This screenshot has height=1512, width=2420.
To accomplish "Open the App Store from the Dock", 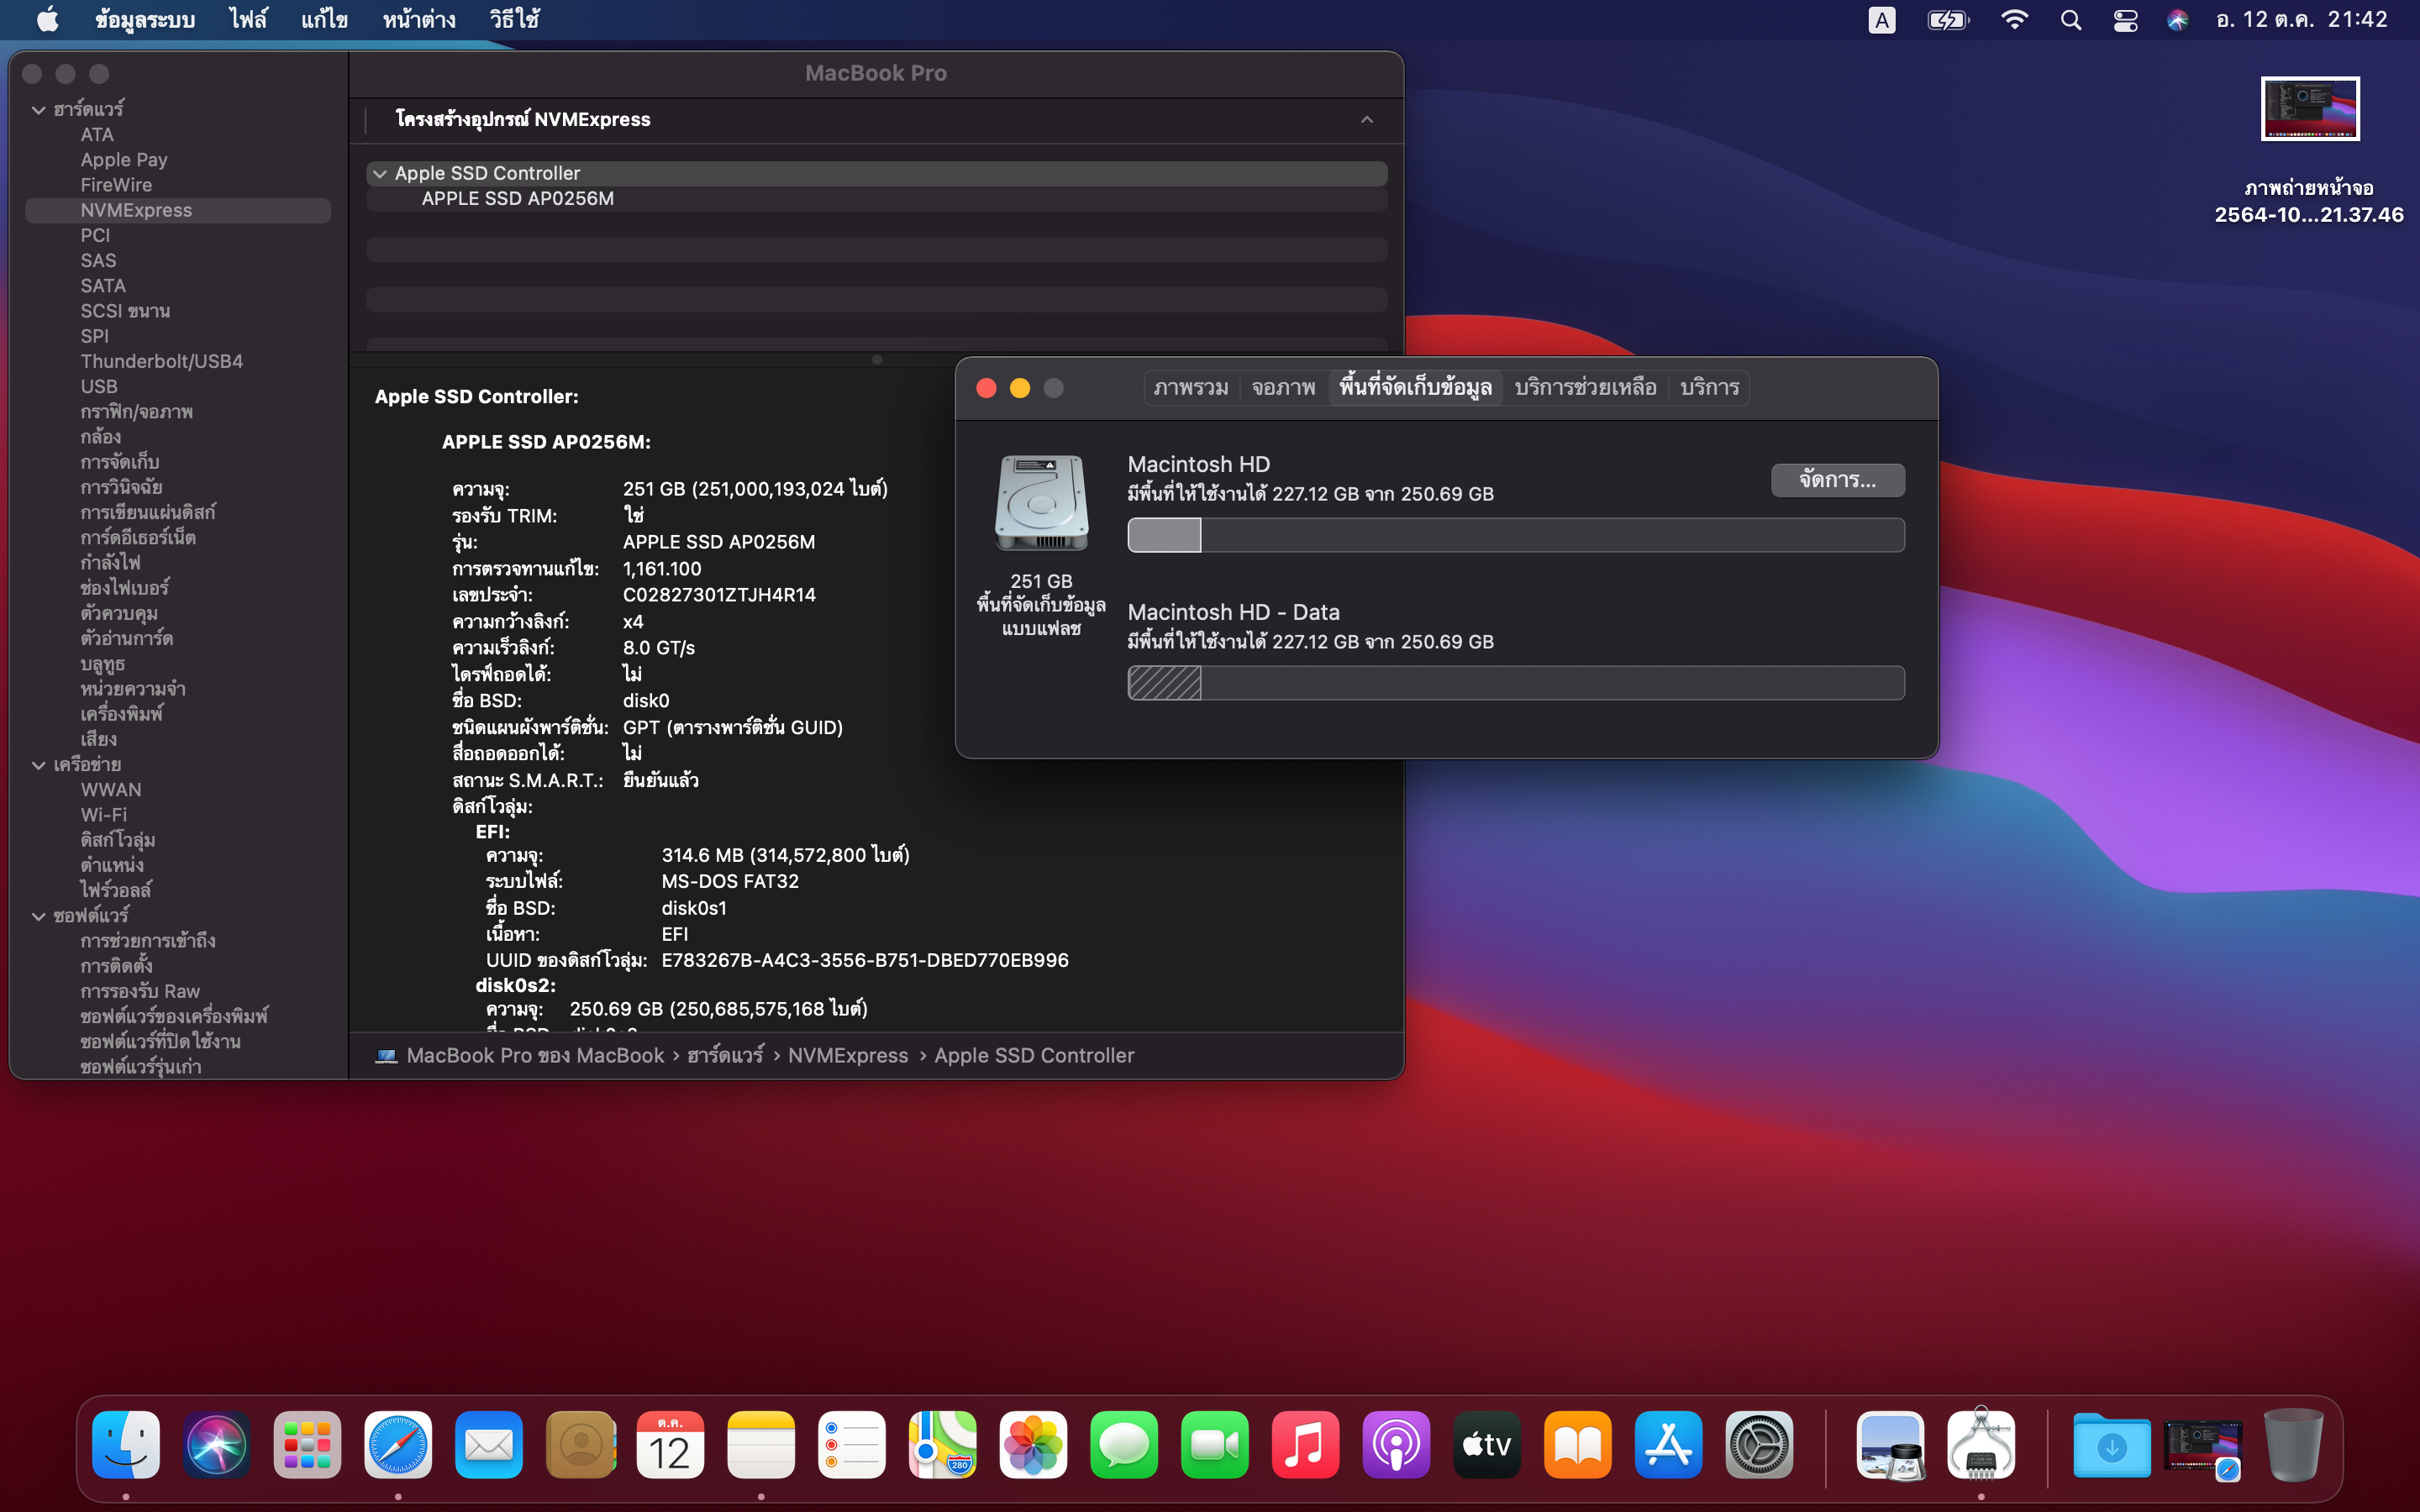I will tap(1669, 1444).
